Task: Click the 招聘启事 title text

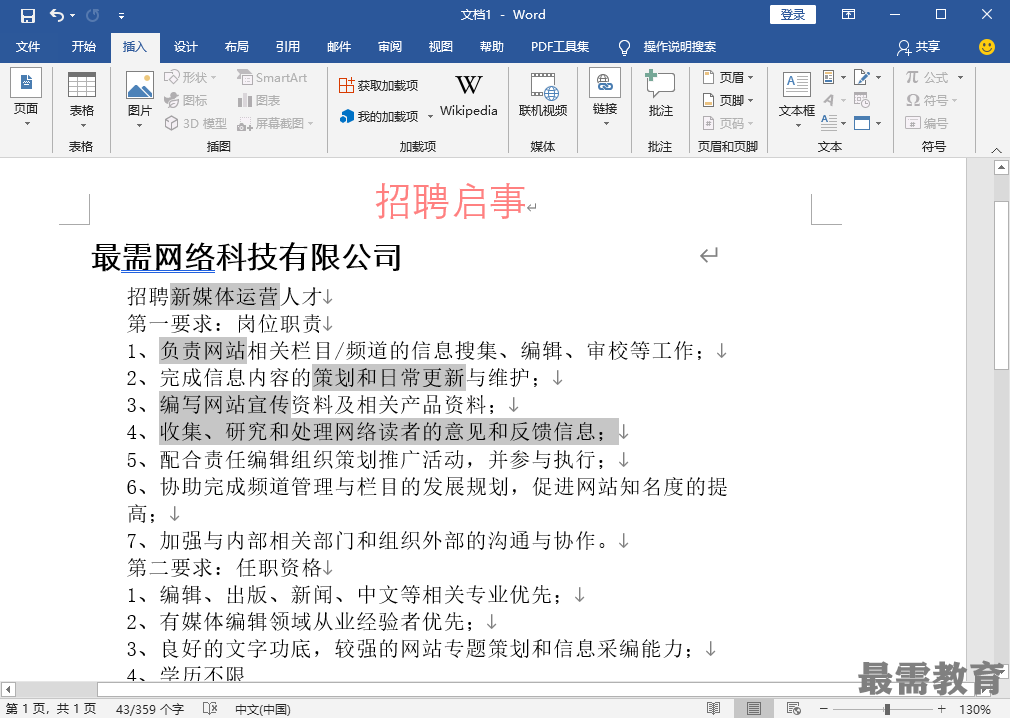Action: (x=450, y=200)
